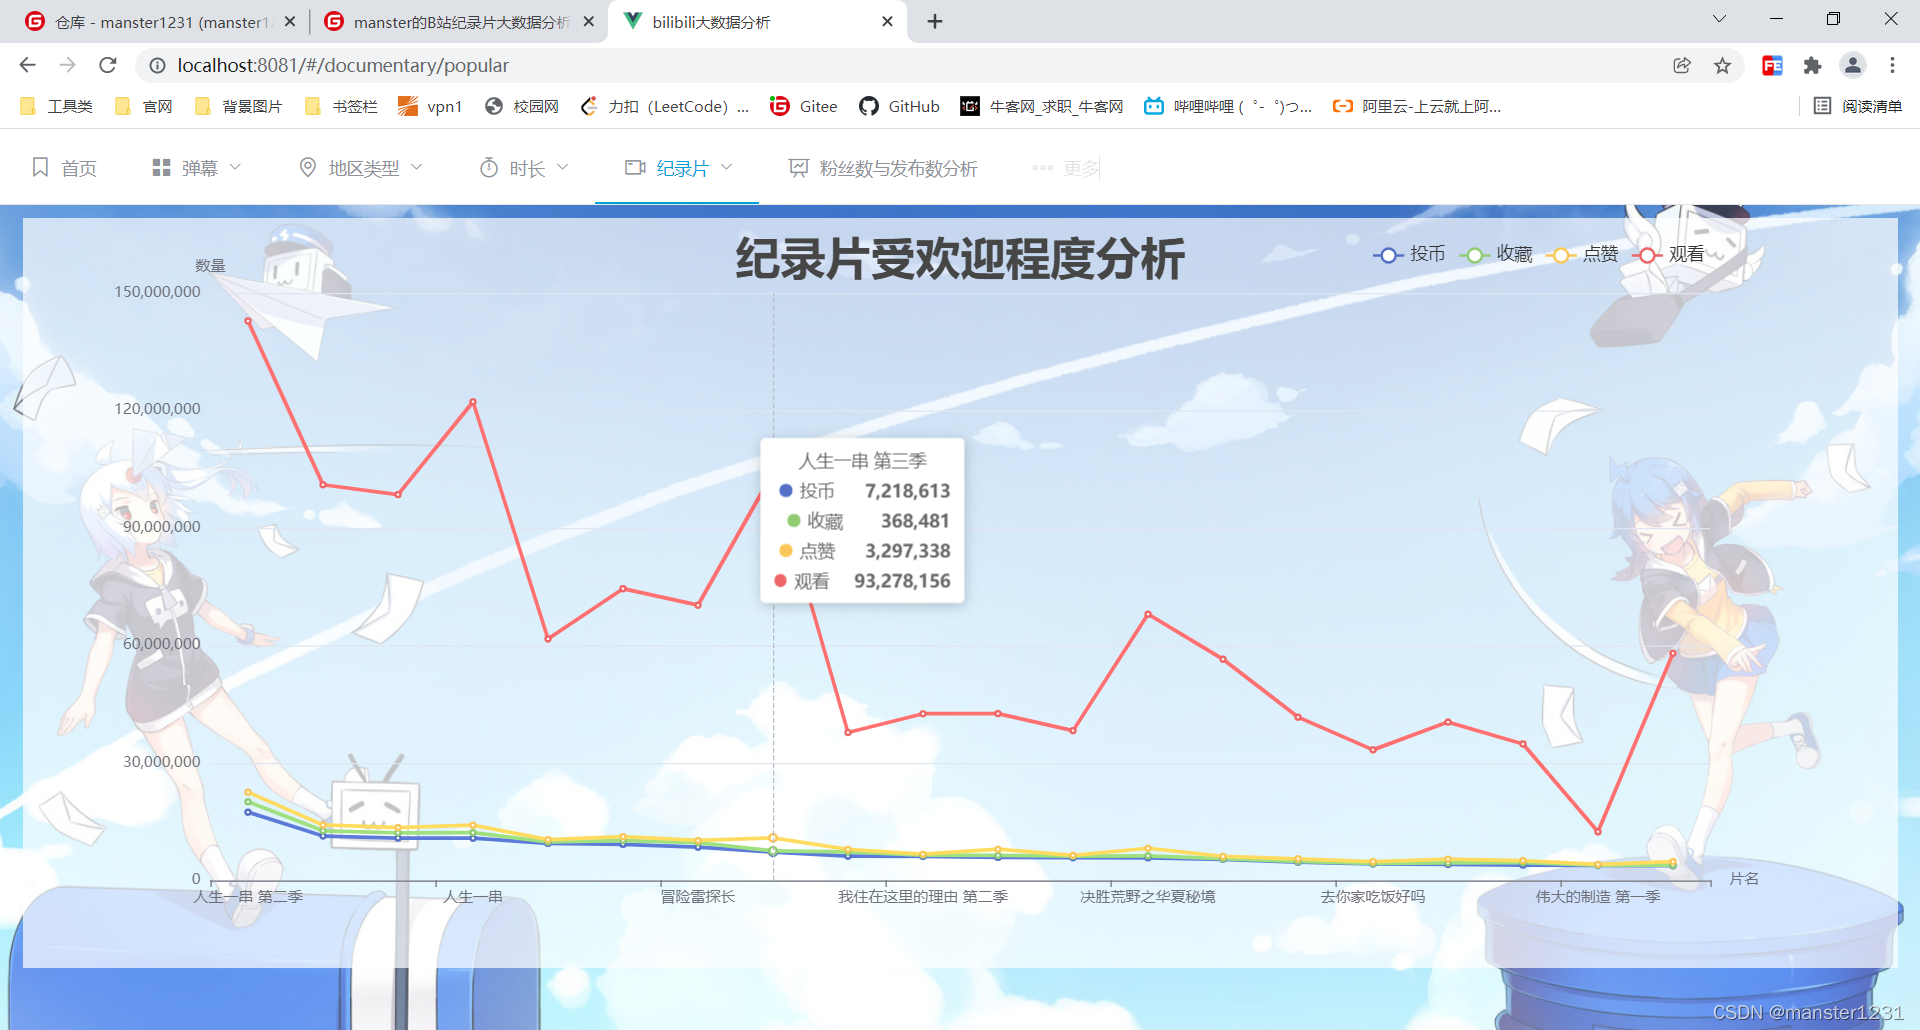Toggle the 收藏 series in legend
The height and width of the screenshot is (1030, 1920).
(x=1496, y=254)
